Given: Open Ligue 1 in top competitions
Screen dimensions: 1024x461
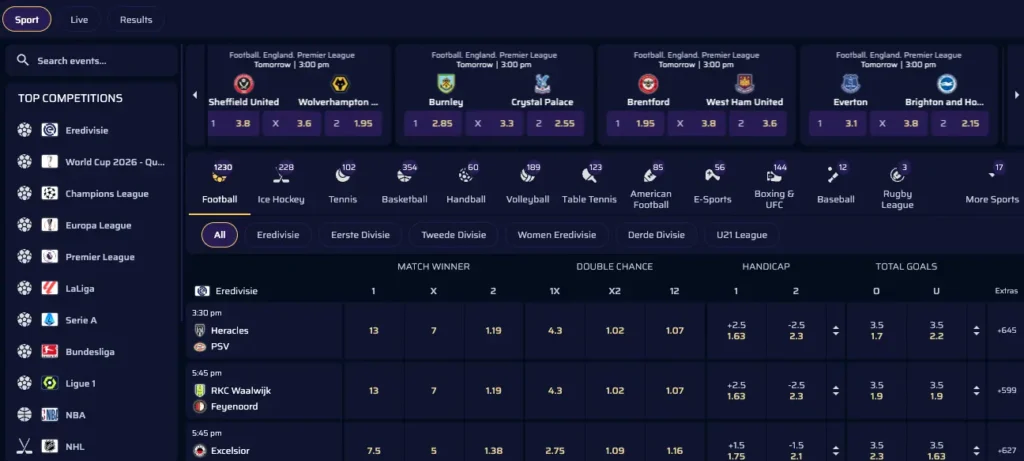Looking at the screenshot, I should pos(91,384).
